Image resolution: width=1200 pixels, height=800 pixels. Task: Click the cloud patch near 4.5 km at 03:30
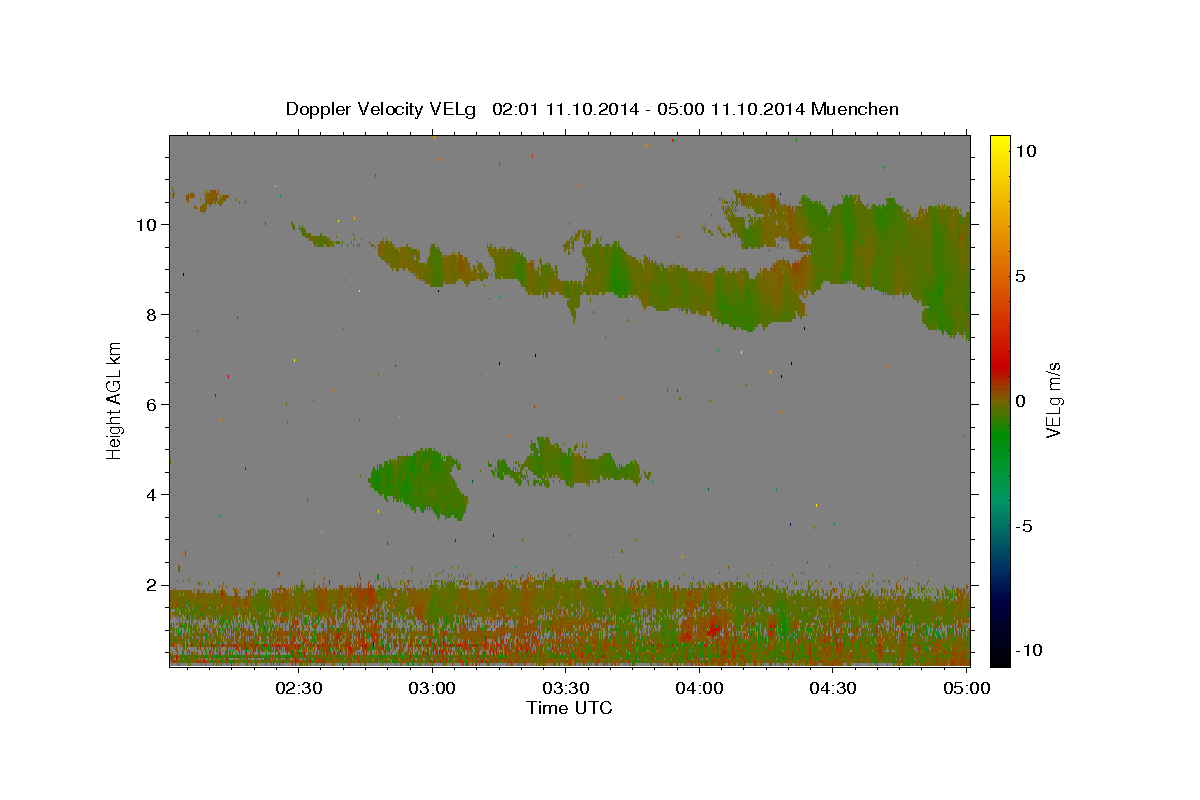tap(572, 464)
